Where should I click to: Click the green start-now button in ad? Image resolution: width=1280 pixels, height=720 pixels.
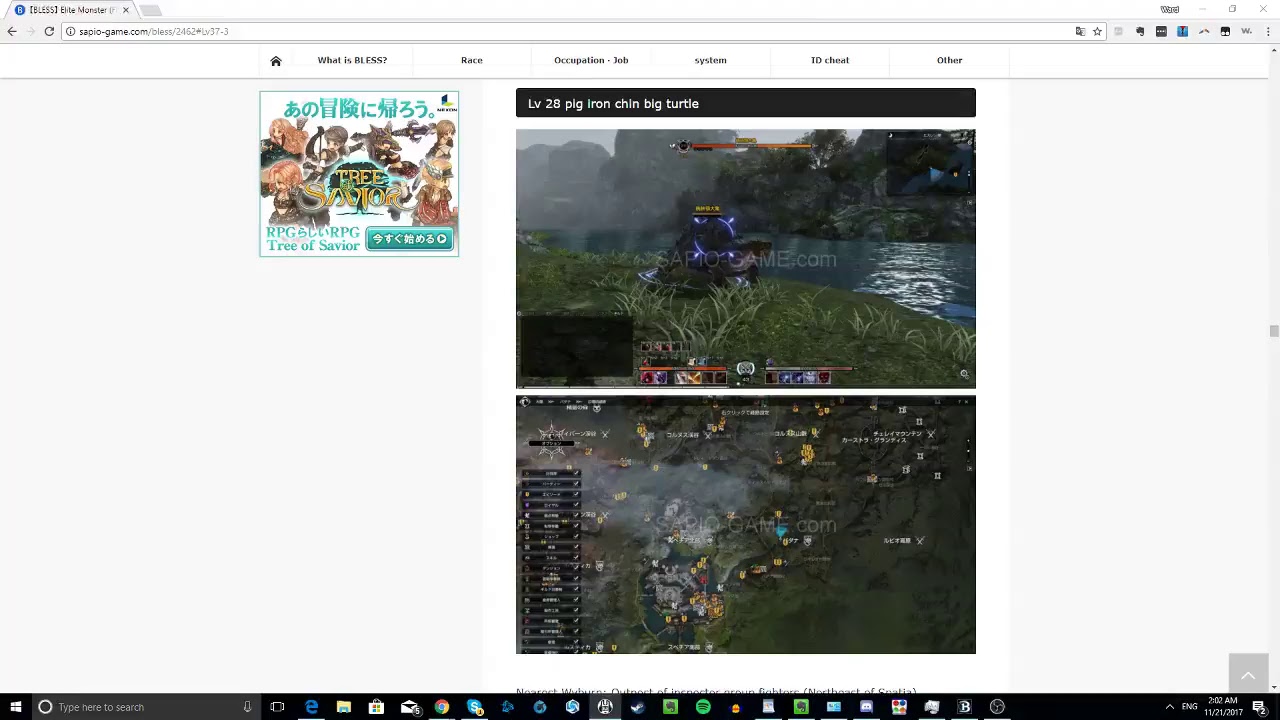pos(410,239)
